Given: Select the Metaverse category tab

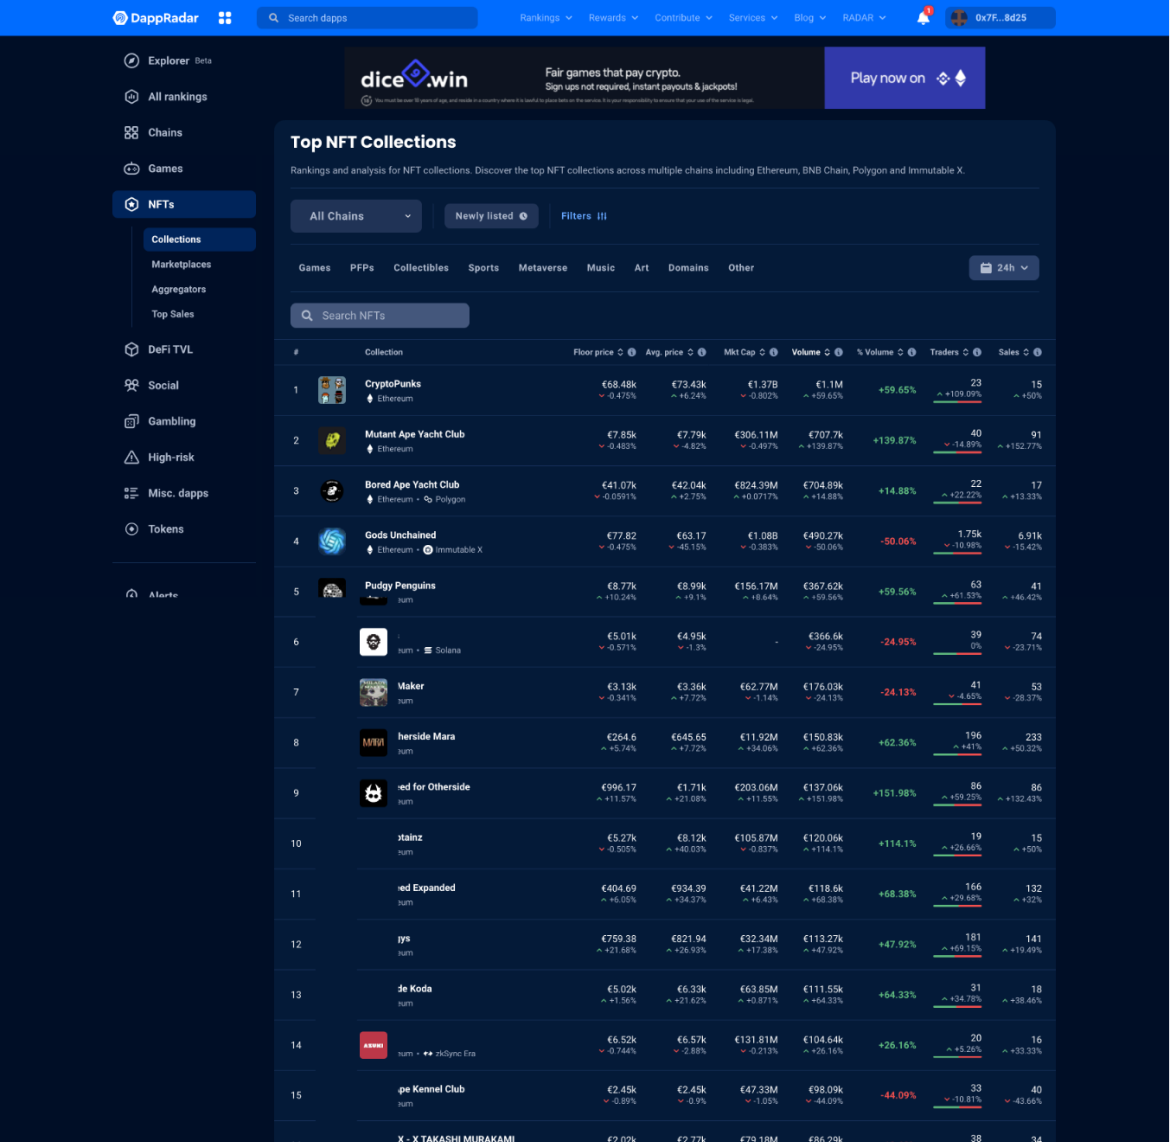Looking at the screenshot, I should coord(542,268).
